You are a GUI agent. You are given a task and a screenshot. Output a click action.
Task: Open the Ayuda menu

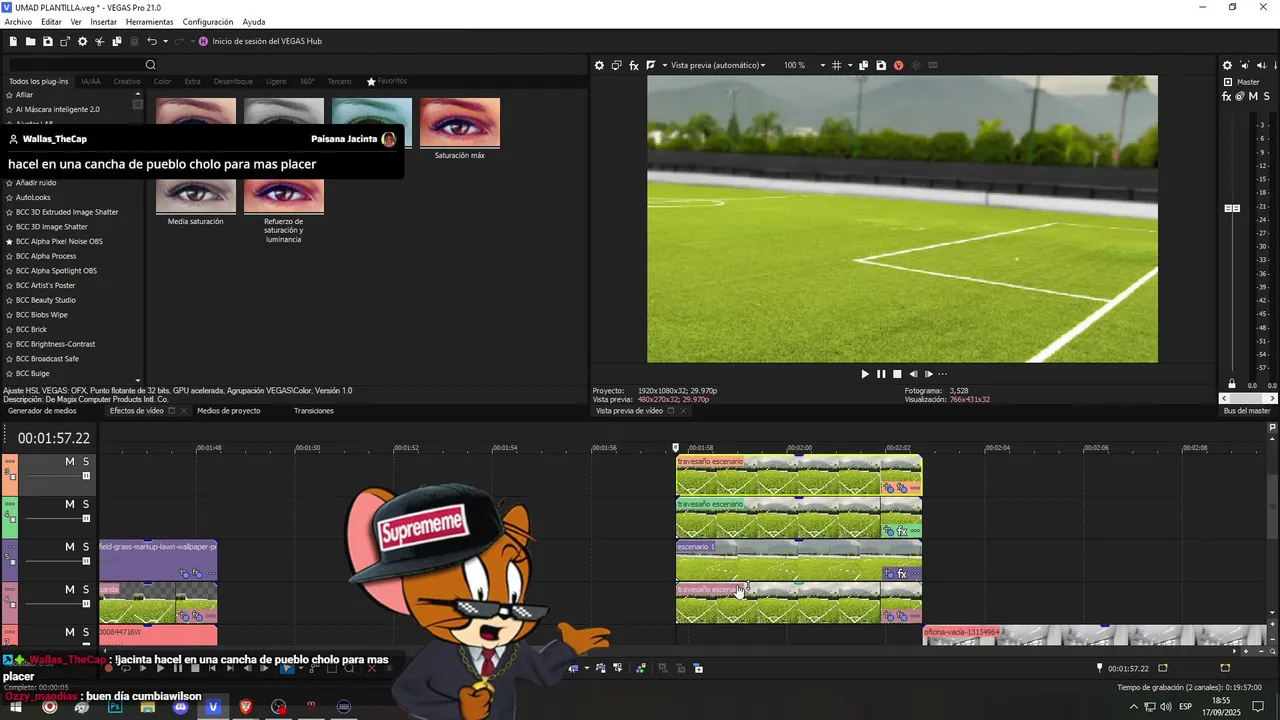point(254,22)
